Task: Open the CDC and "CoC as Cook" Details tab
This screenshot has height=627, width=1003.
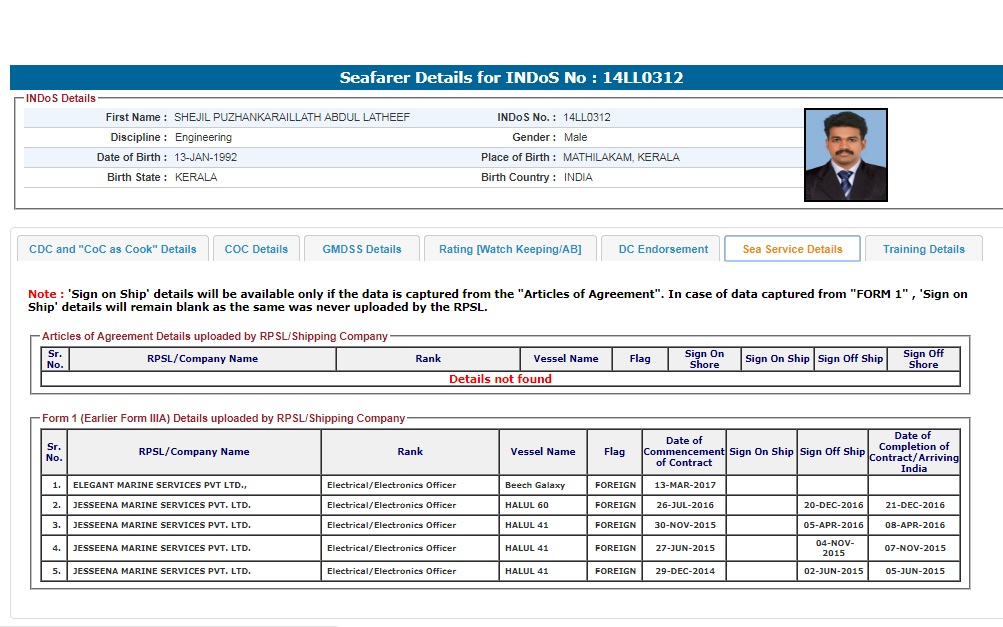Action: pos(113,249)
